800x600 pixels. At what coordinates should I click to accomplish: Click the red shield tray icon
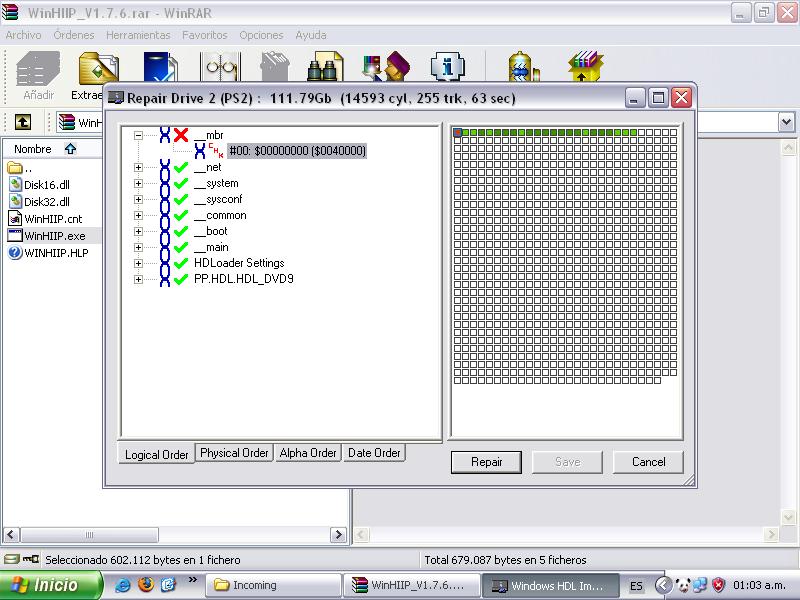click(x=718, y=585)
